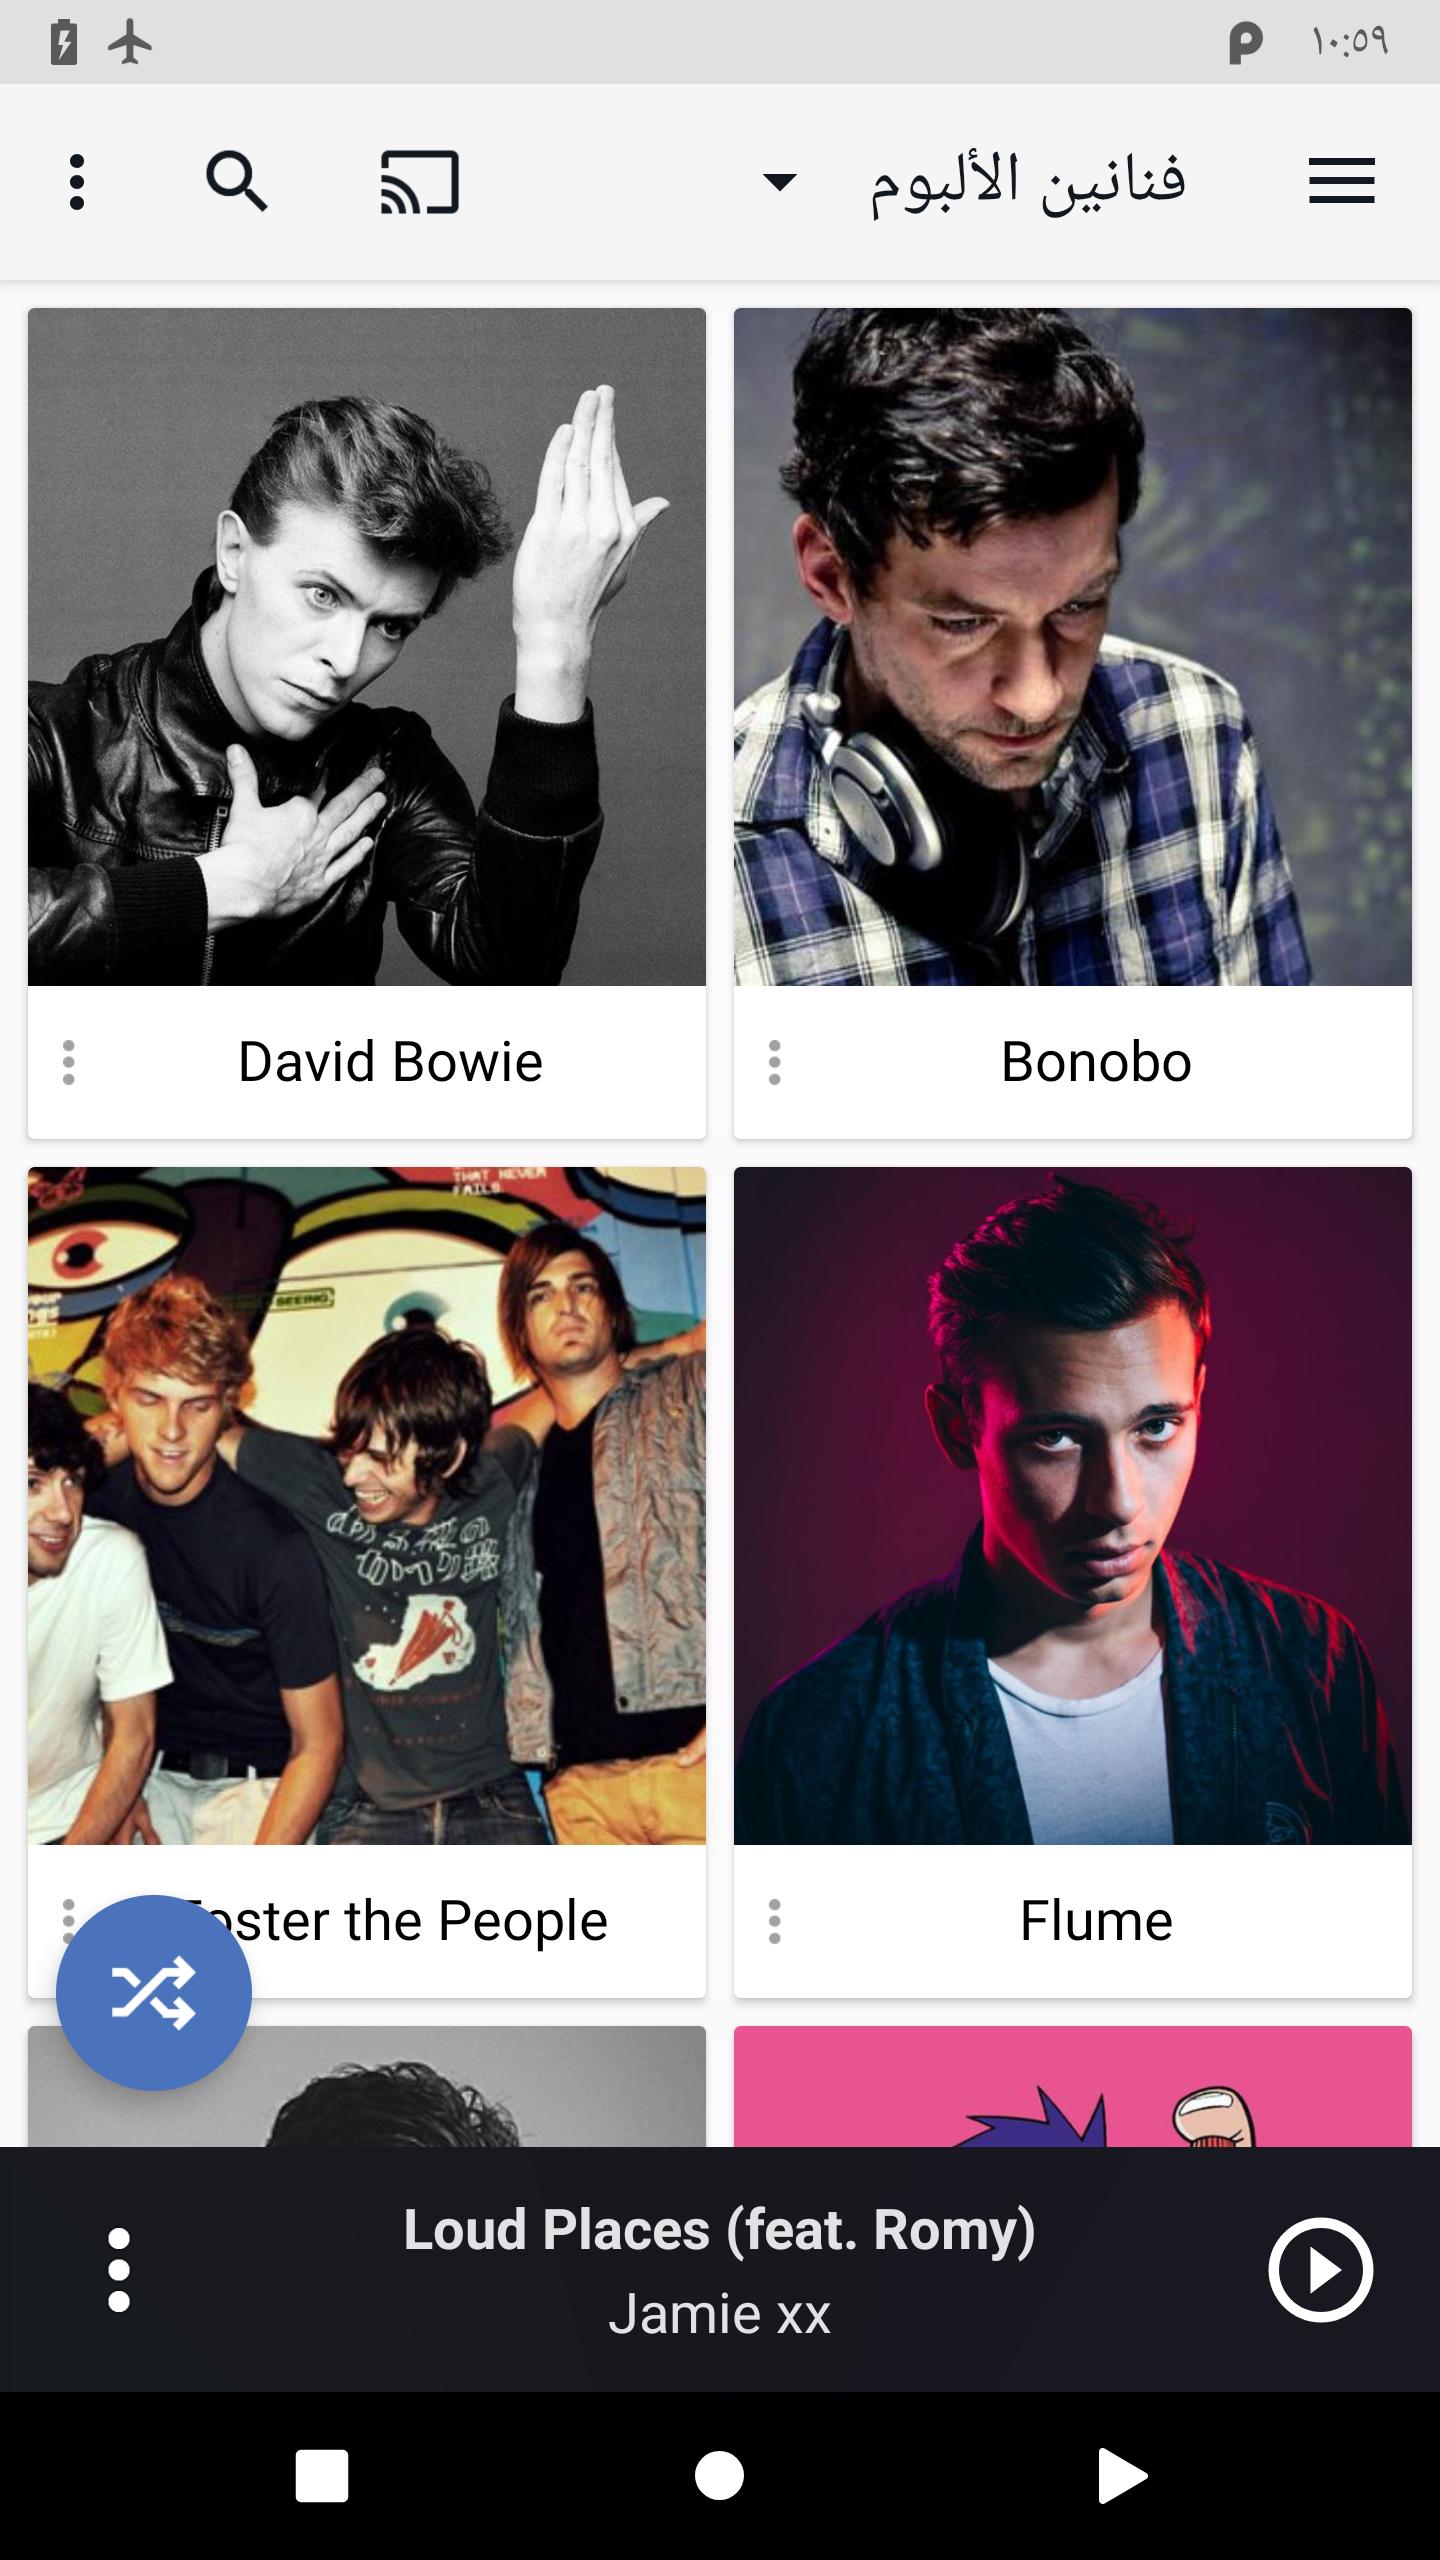The image size is (1440, 2560).
Task: Open David Bowie artist photo
Action: tap(367, 647)
